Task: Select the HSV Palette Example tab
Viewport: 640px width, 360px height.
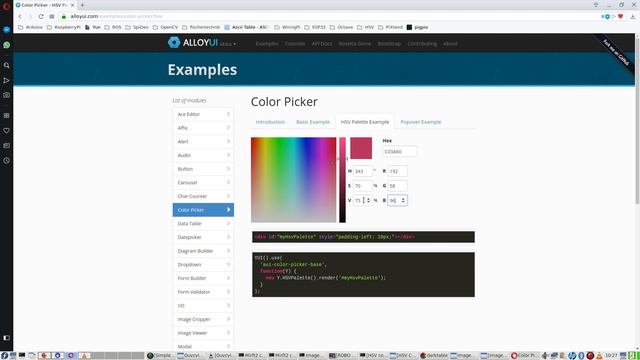Action: [x=365, y=122]
